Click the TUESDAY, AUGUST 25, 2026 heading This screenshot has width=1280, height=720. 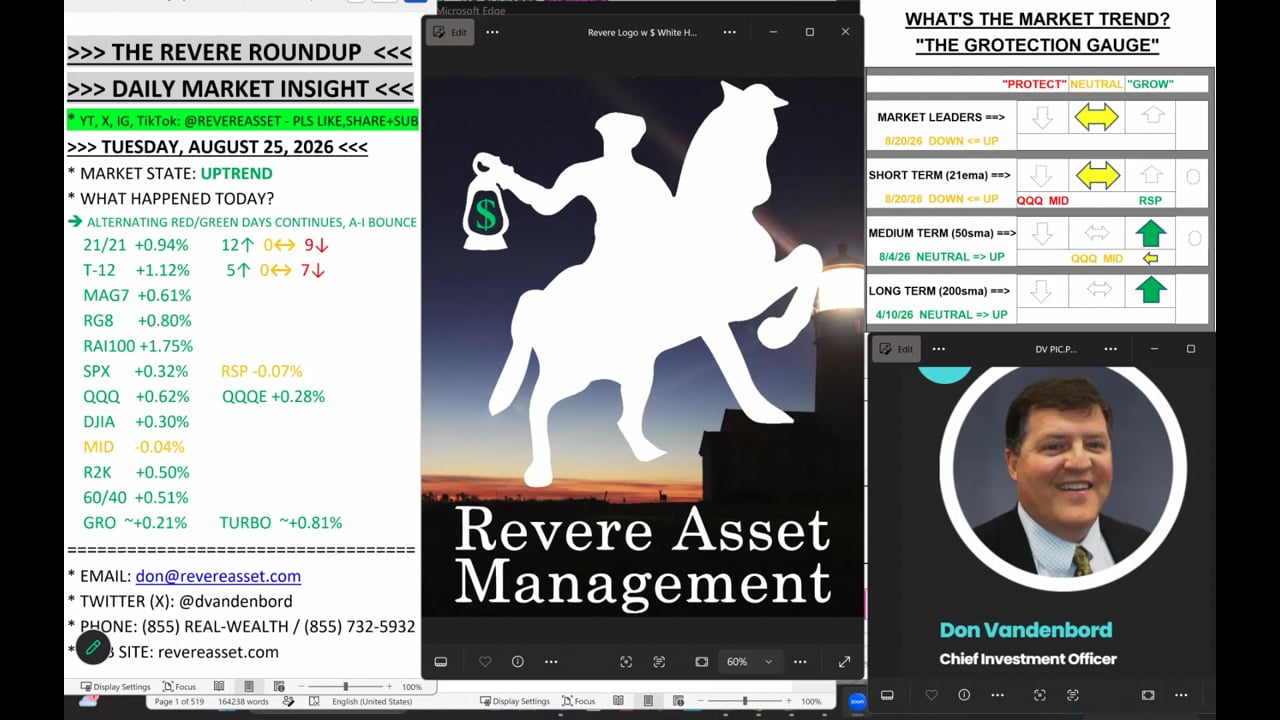tap(217, 147)
